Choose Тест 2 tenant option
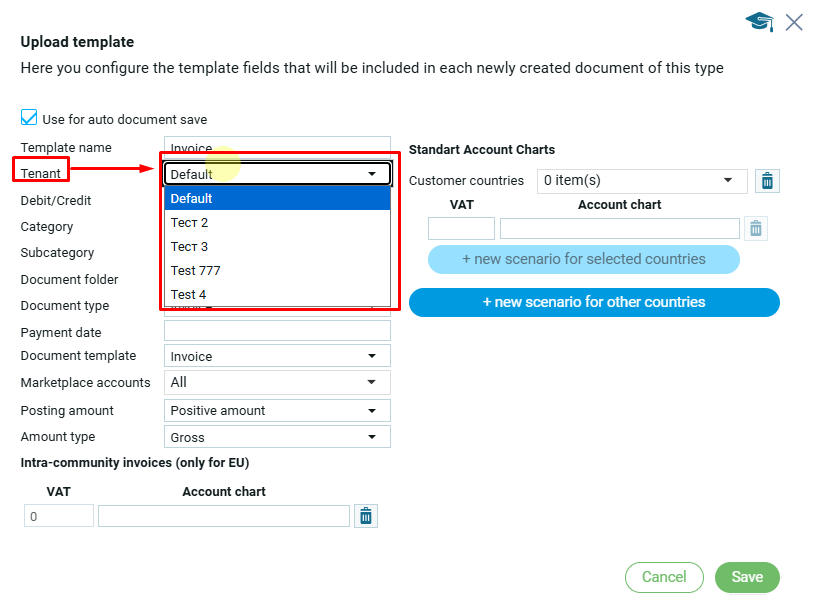Screen dimensions: 814x609 point(277,222)
